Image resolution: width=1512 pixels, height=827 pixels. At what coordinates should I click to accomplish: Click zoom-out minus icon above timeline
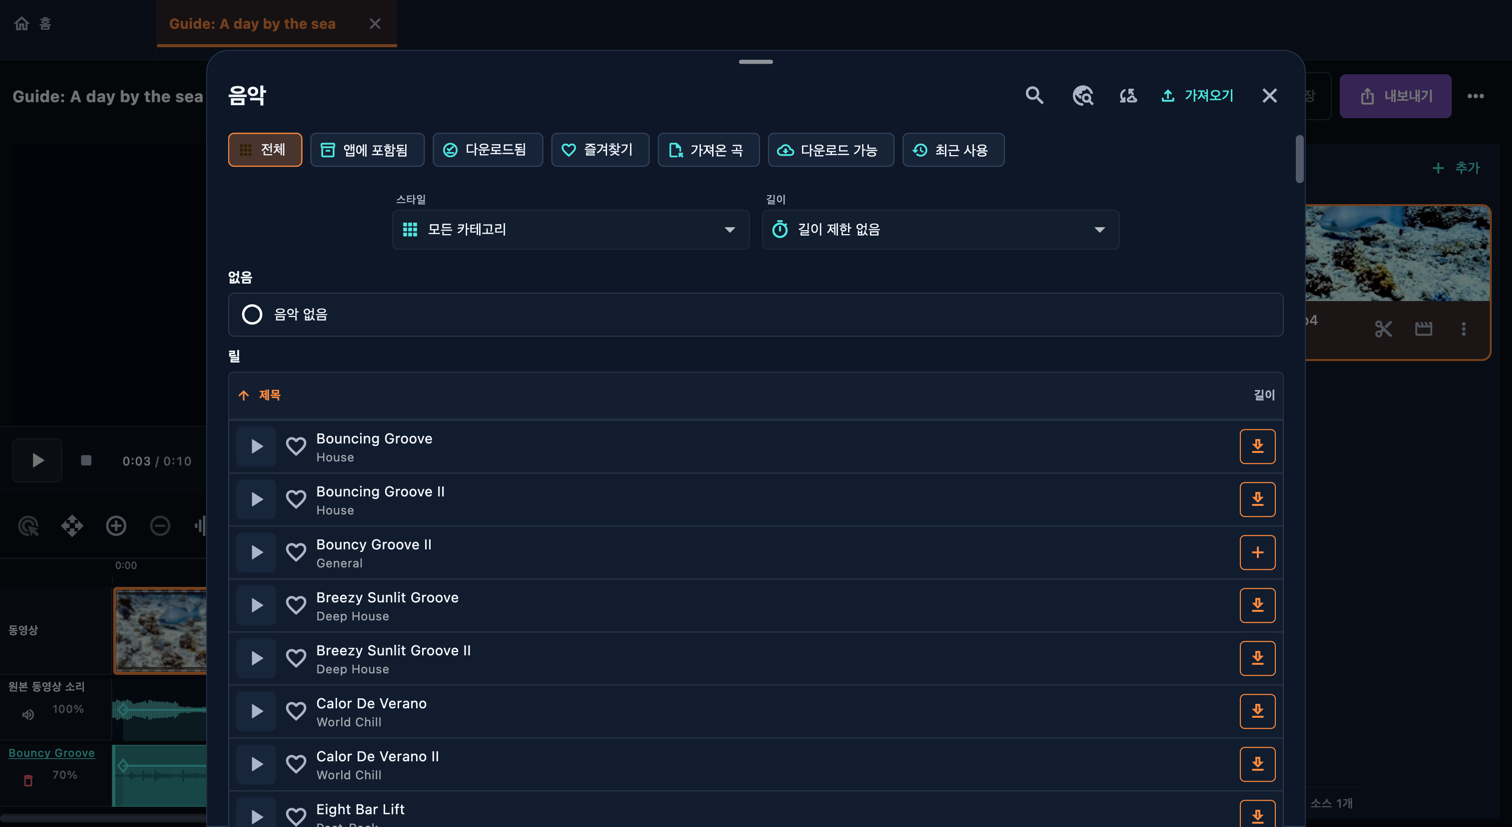point(160,525)
